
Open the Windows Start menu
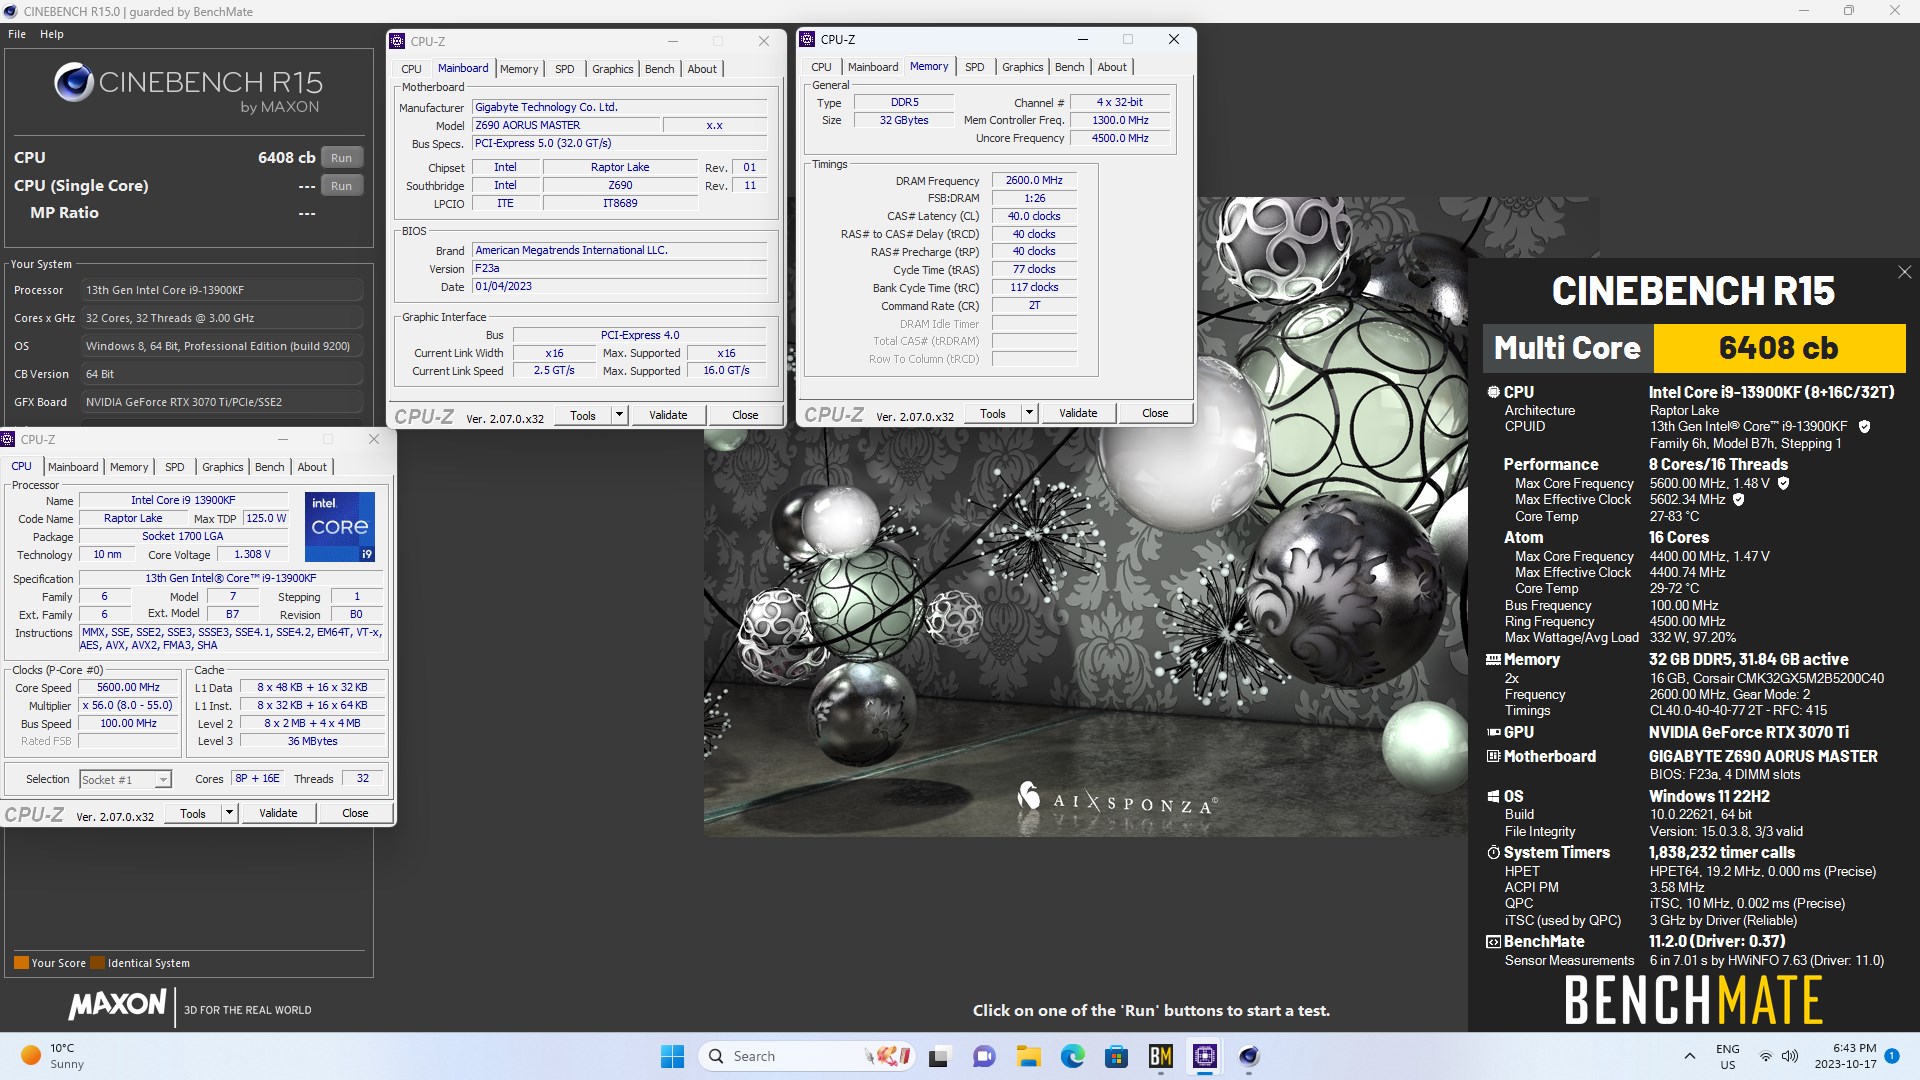[672, 1056]
